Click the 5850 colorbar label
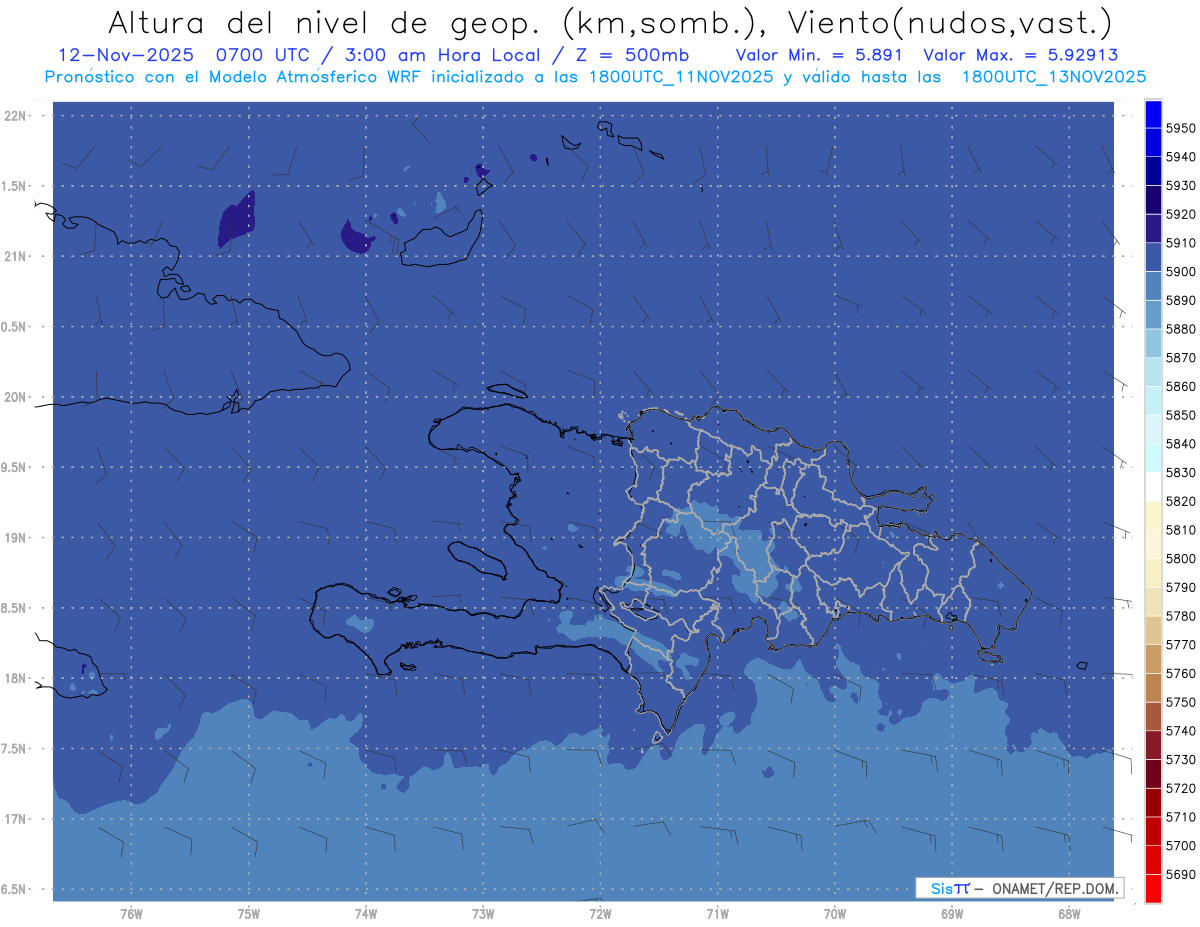This screenshot has height=927, width=1200. (1180, 415)
